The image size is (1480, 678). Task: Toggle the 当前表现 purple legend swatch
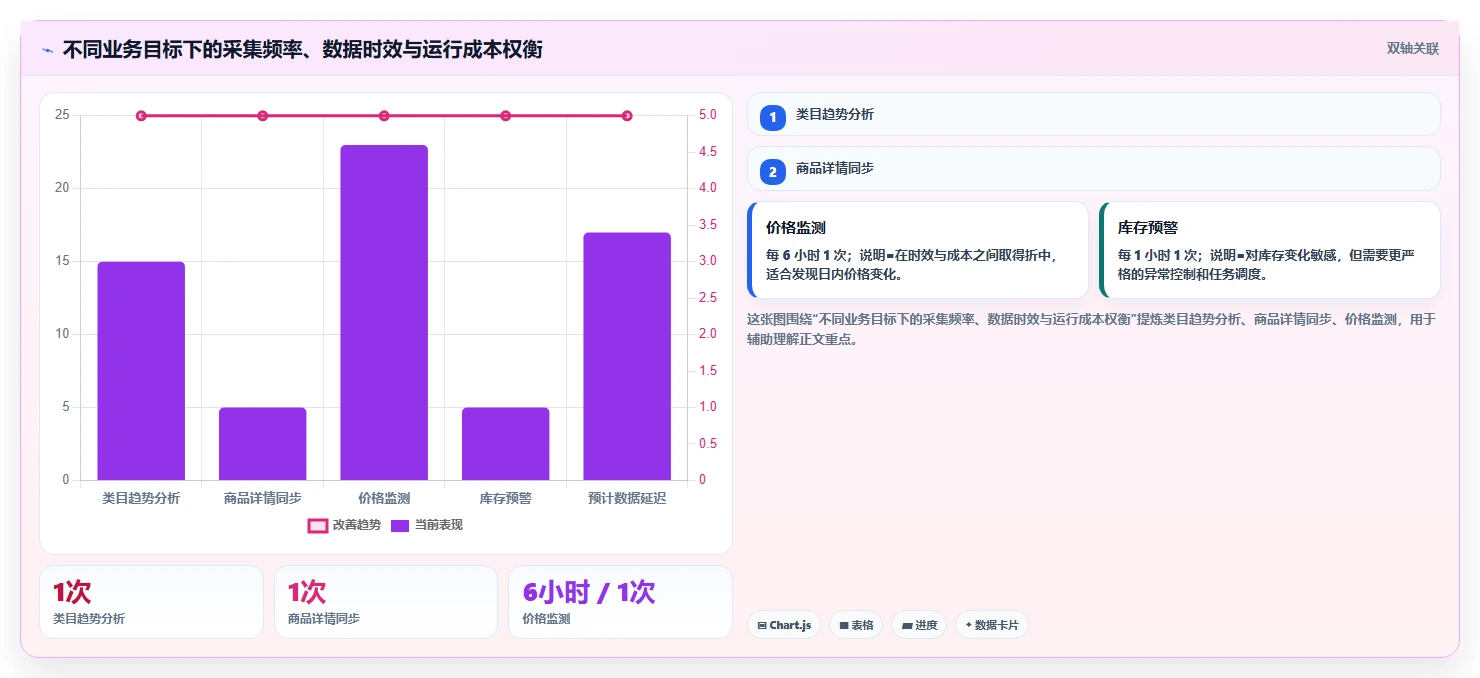[x=400, y=526]
